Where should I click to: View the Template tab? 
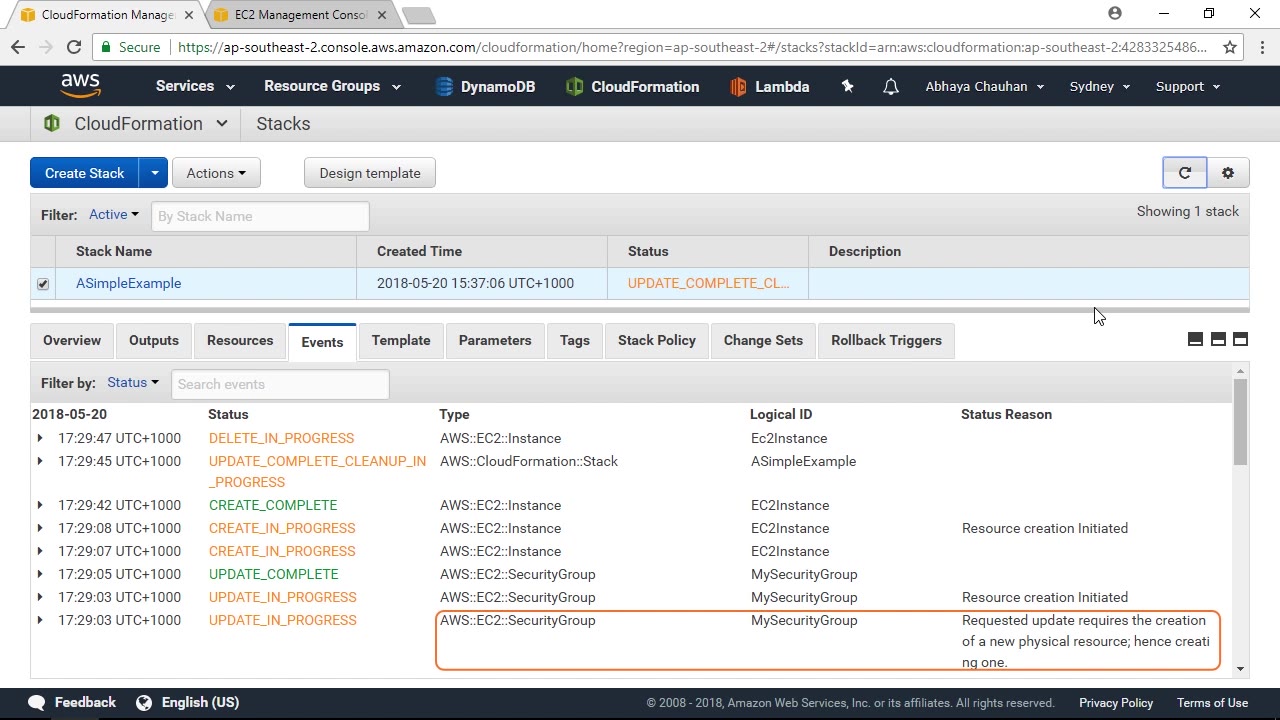coord(401,341)
